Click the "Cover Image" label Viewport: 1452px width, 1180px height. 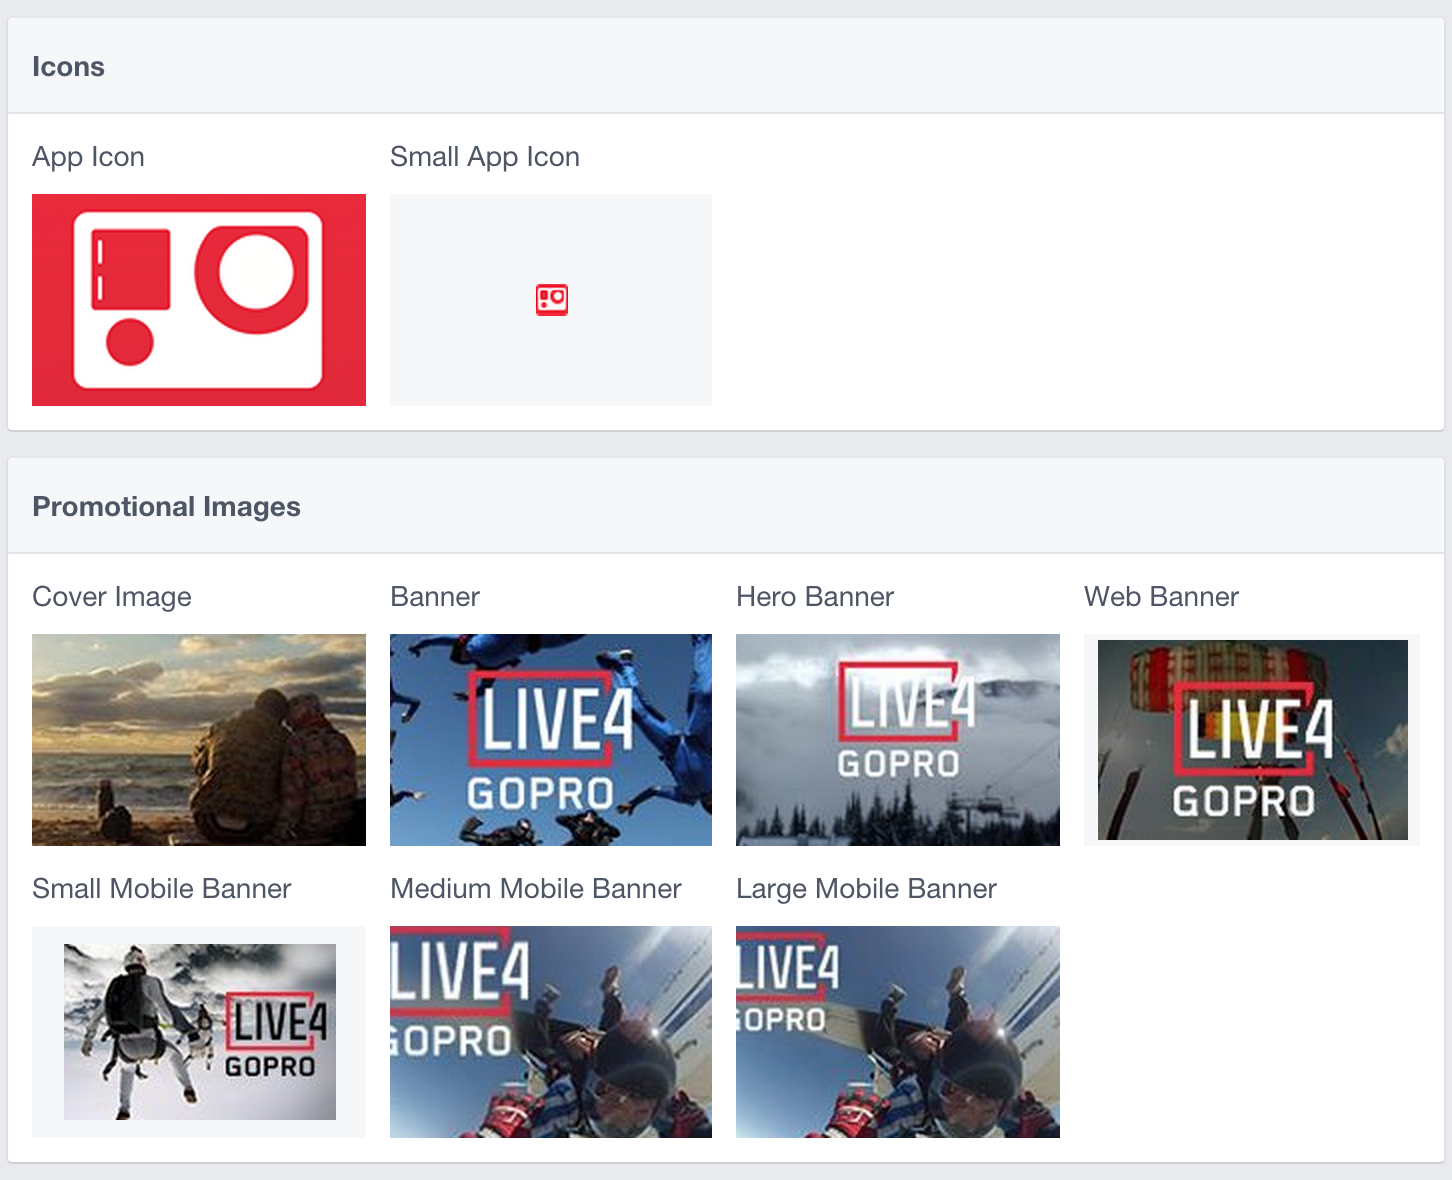tap(112, 597)
